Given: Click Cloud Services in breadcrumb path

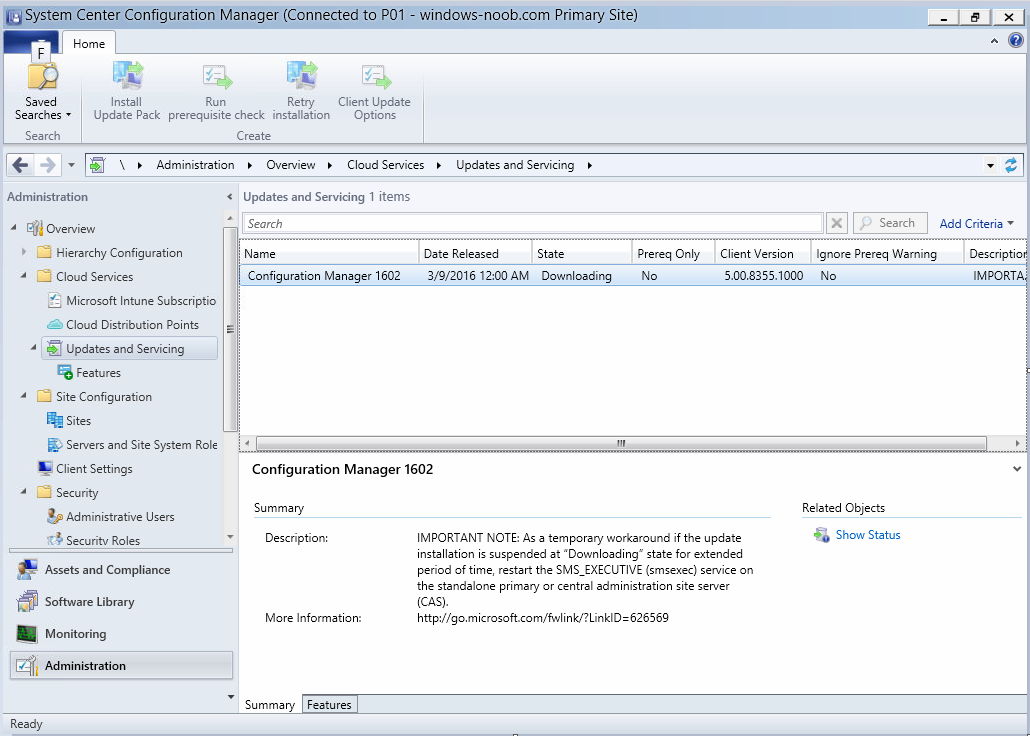Looking at the screenshot, I should [386, 165].
